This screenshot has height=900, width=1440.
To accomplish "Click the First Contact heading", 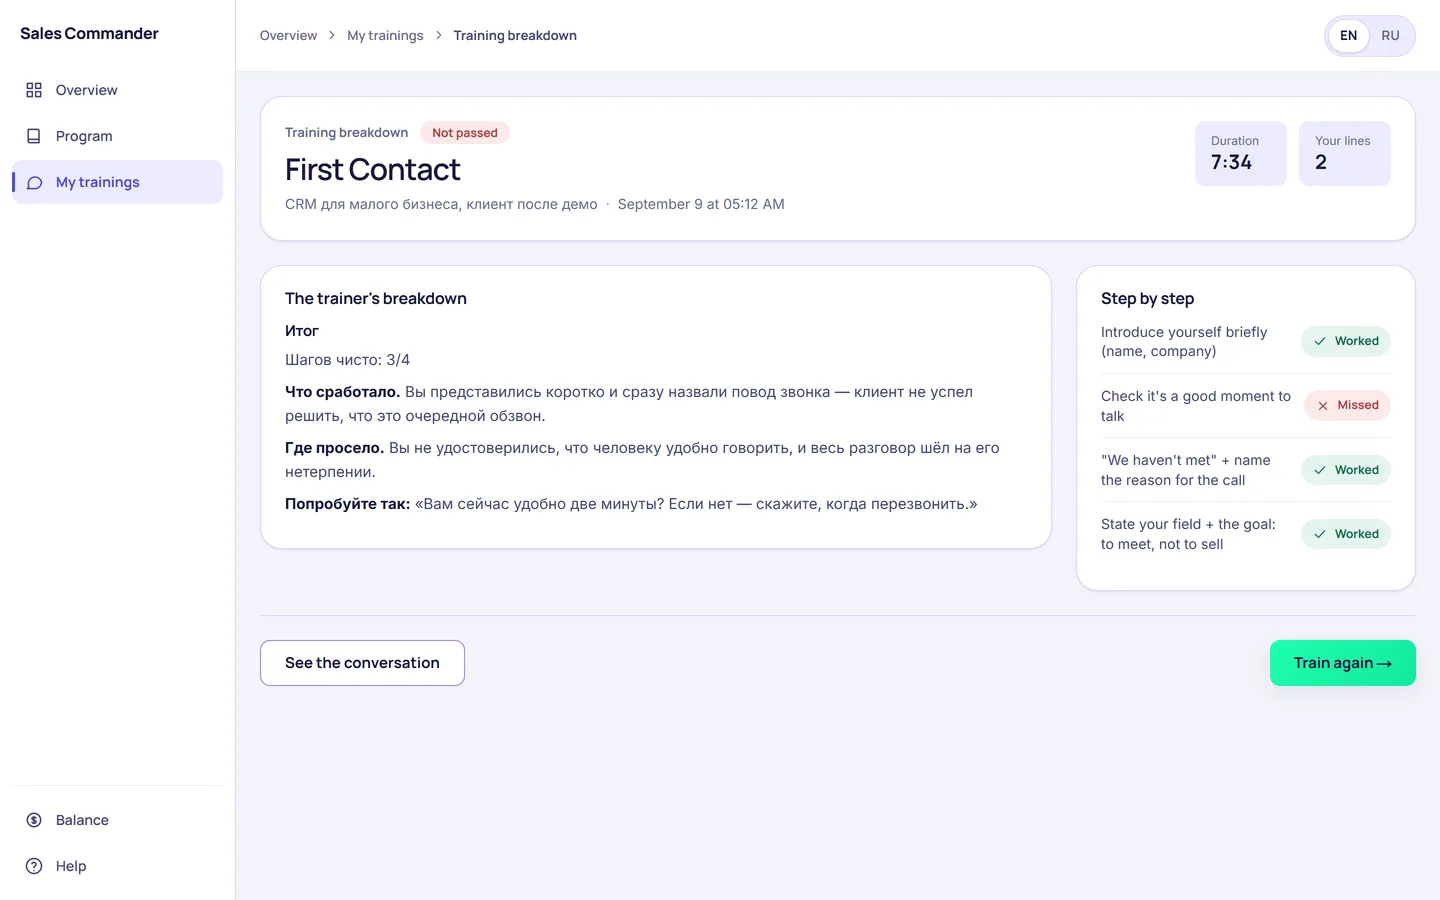I will [x=372, y=170].
